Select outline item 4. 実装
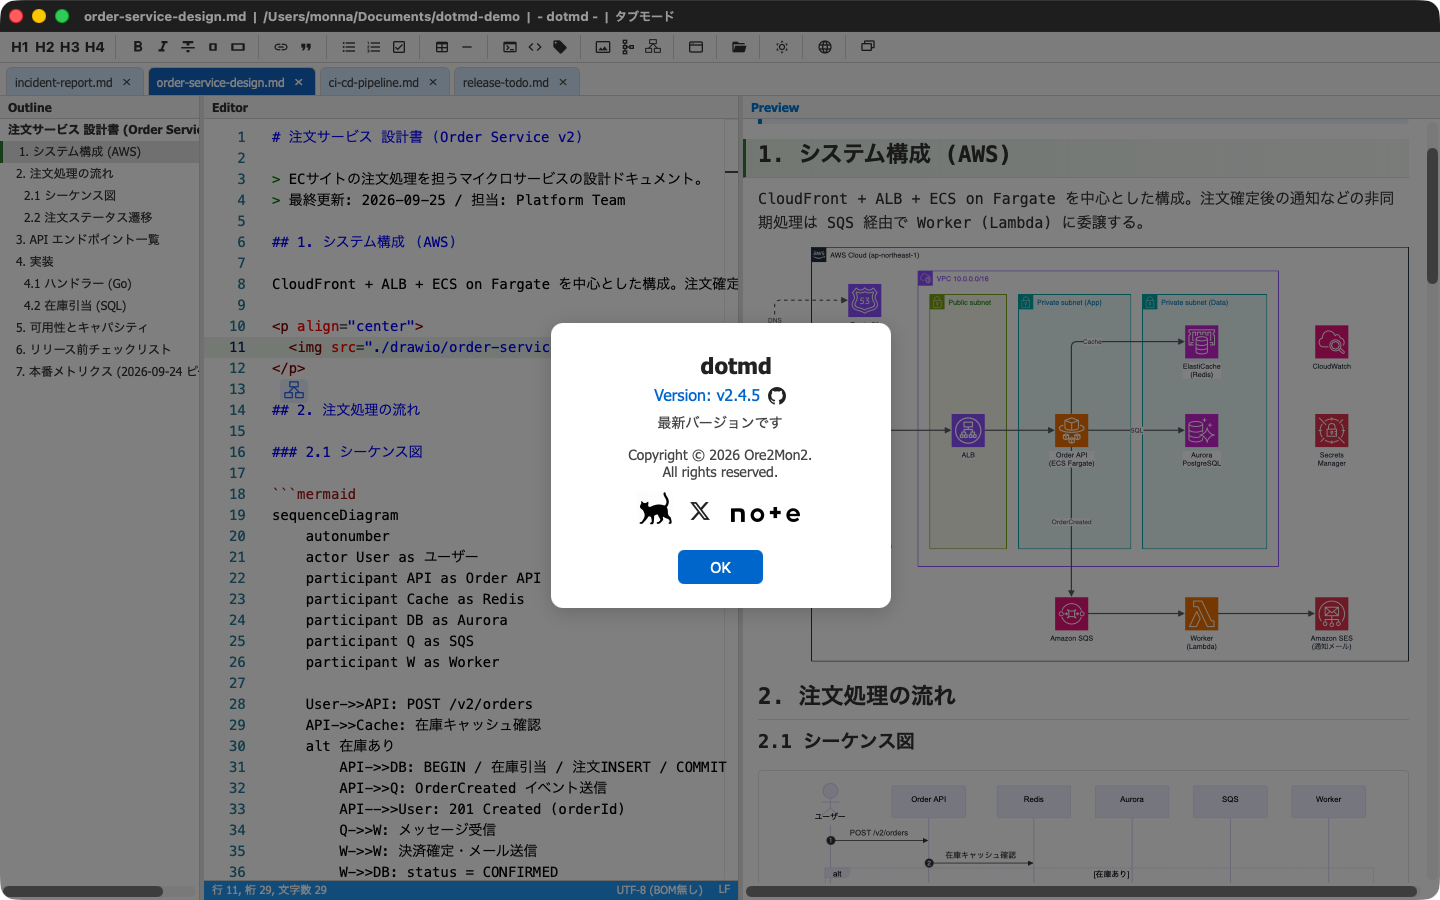This screenshot has width=1440, height=900. (100, 262)
